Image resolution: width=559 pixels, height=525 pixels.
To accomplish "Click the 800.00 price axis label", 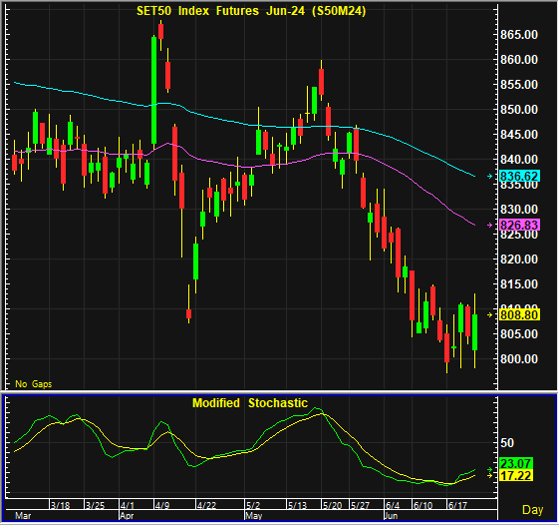I will pos(519,359).
